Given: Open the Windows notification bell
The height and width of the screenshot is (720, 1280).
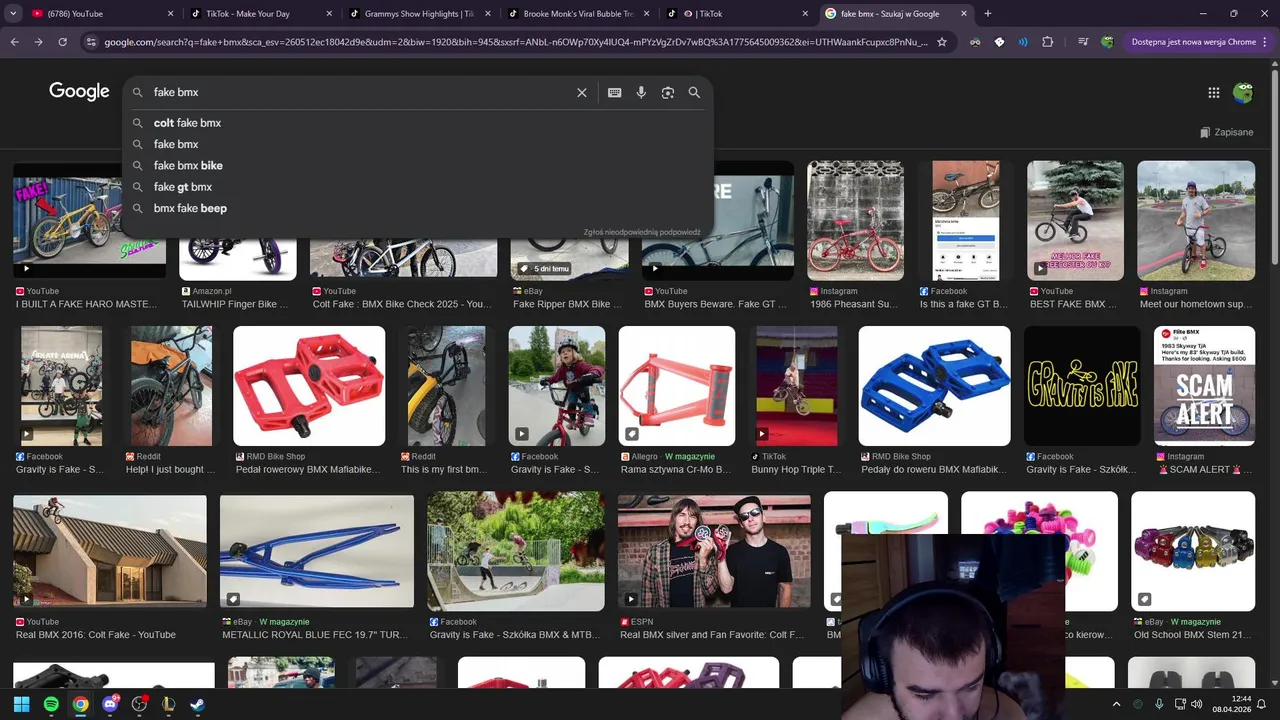Looking at the screenshot, I should (x=1262, y=704).
